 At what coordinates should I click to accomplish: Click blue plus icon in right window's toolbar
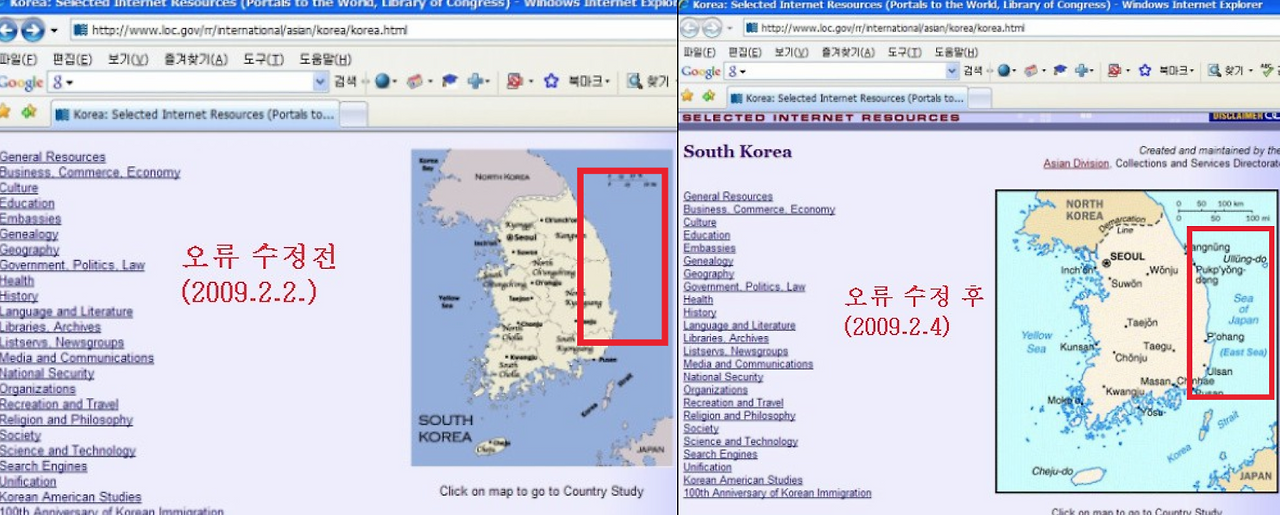(1079, 71)
